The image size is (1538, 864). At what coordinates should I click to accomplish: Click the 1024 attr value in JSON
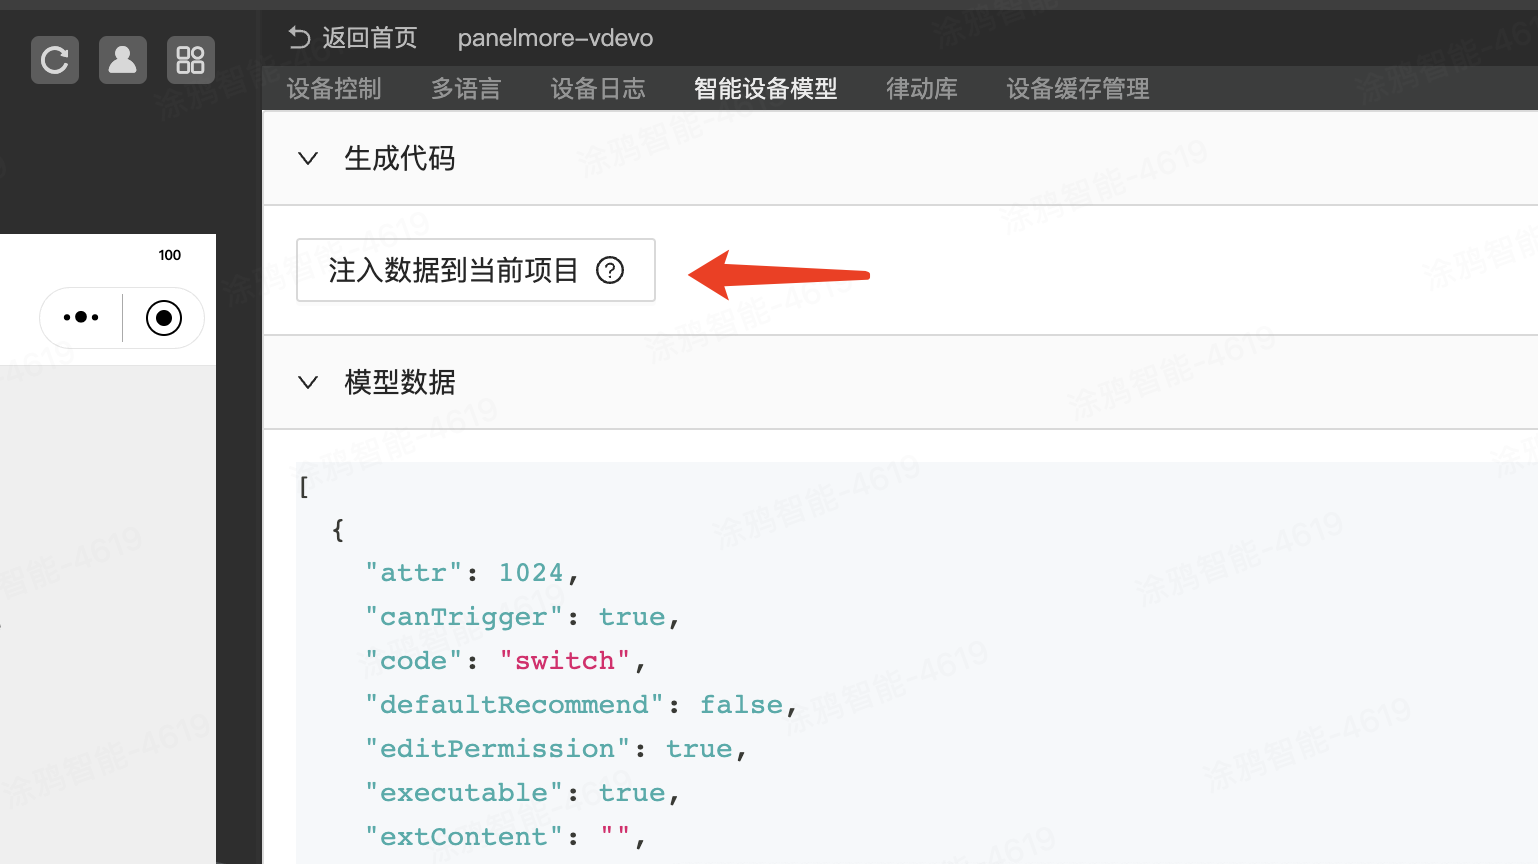(x=531, y=573)
